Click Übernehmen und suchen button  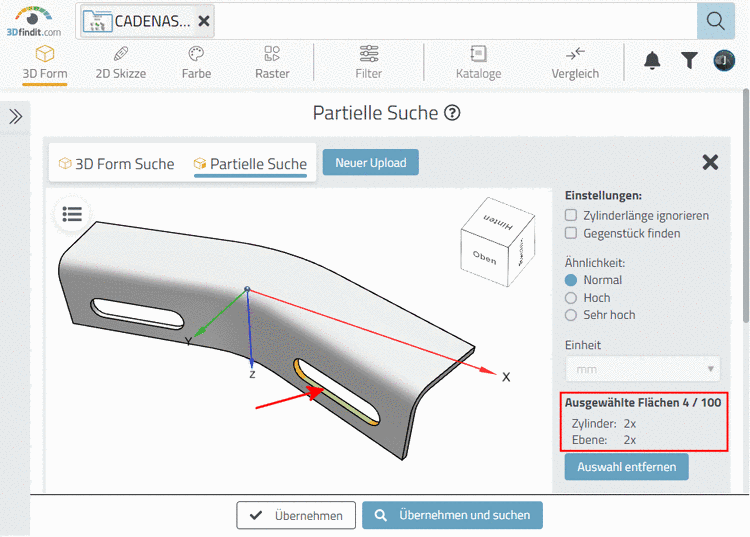[452, 515]
